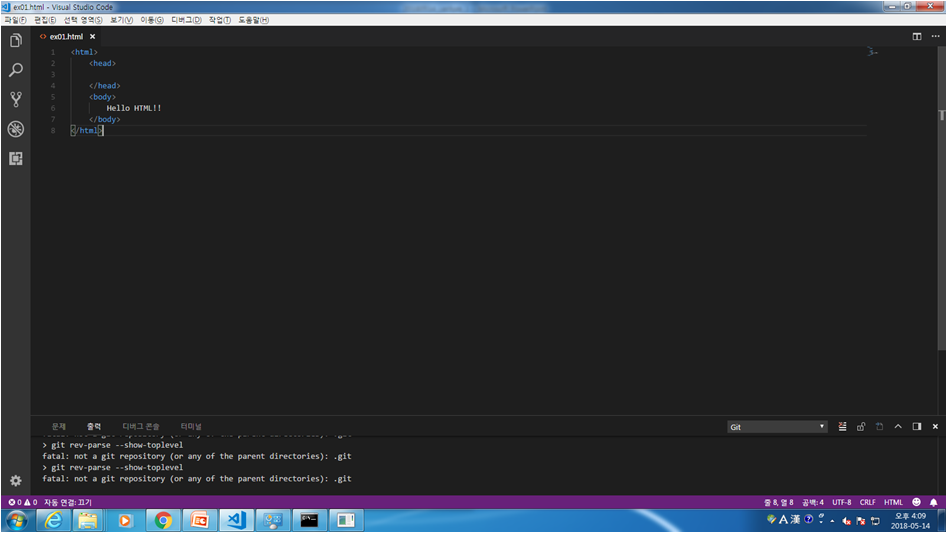The width and height of the screenshot is (947, 533).
Task: Open the Source Control view icon
Action: click(16, 100)
